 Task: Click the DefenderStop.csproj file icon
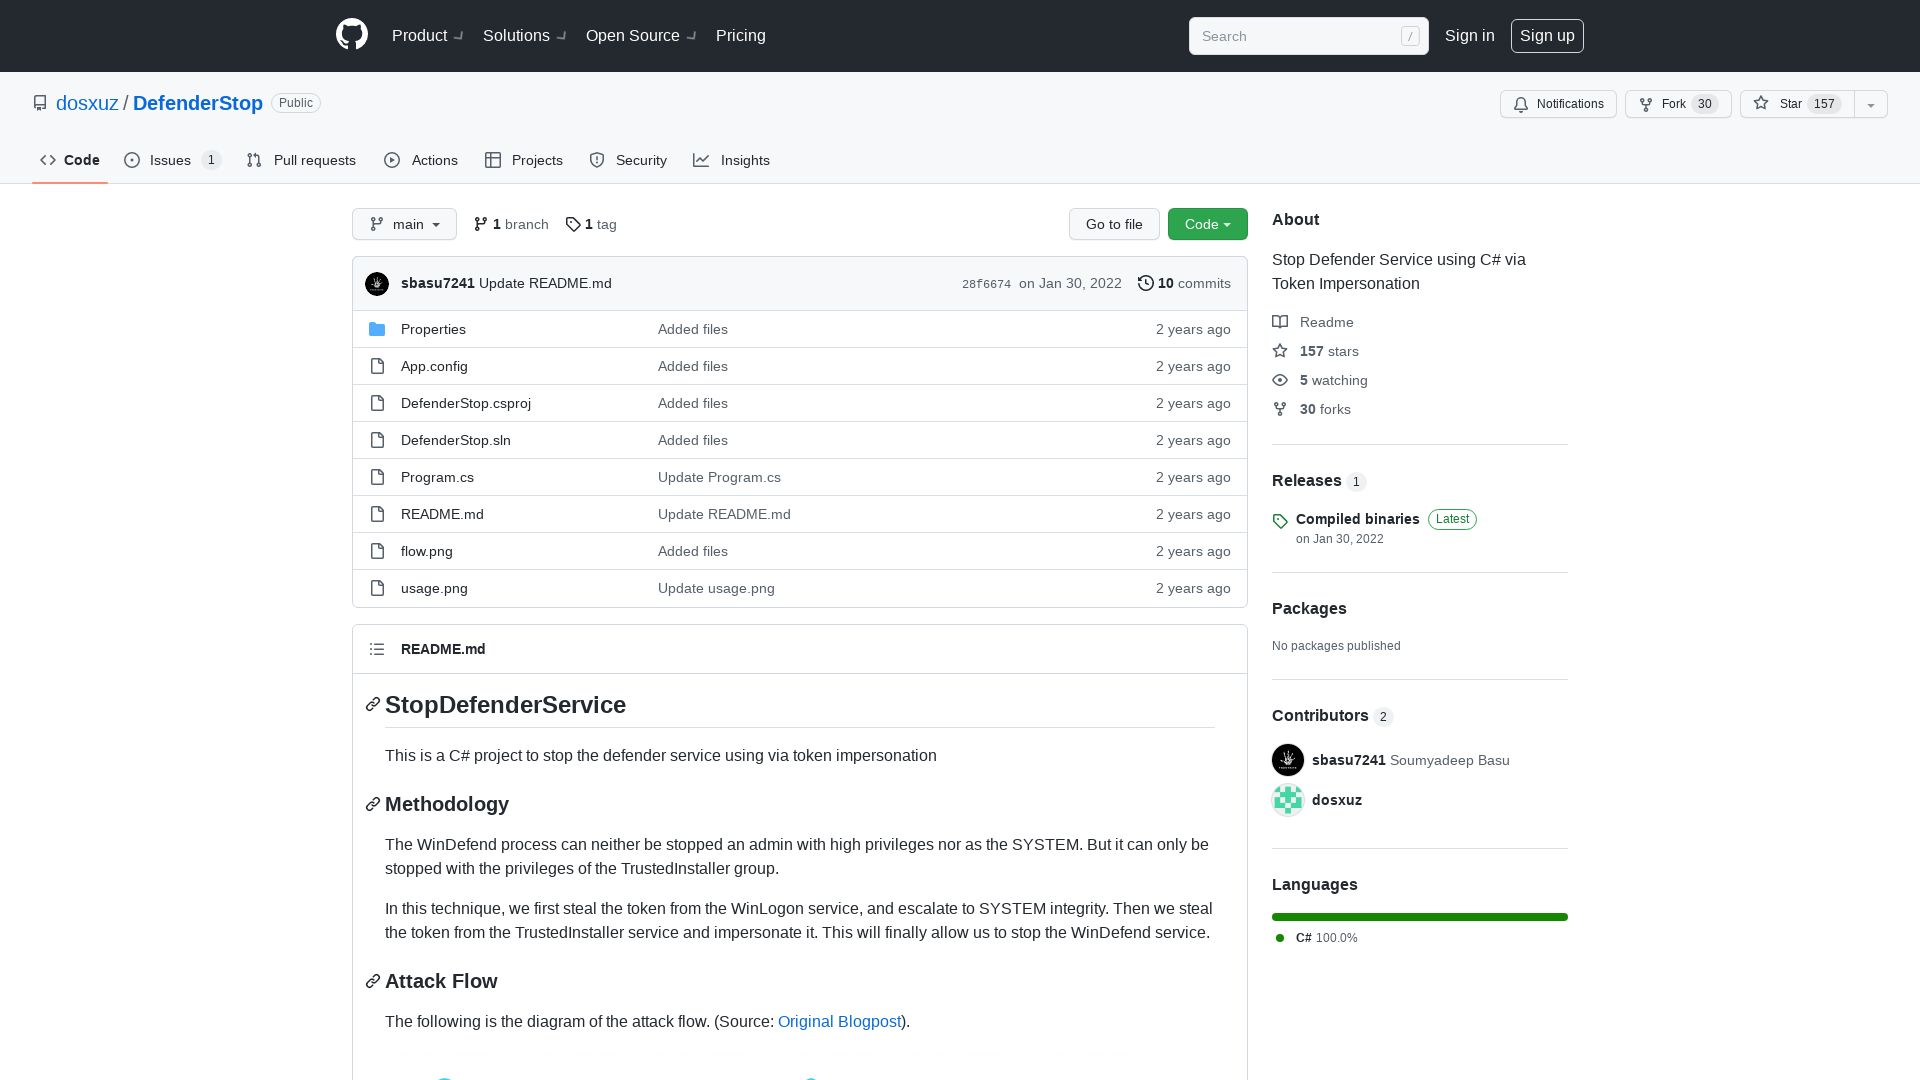pos(377,403)
